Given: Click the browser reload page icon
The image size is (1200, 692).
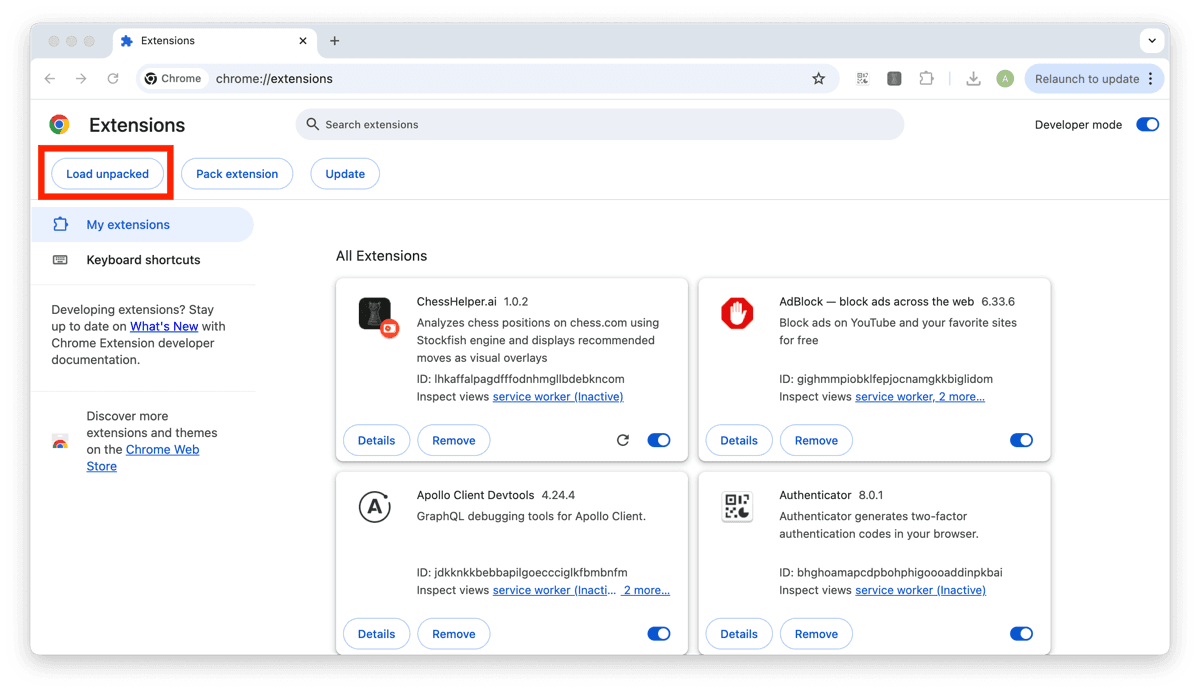Looking at the screenshot, I should point(113,79).
